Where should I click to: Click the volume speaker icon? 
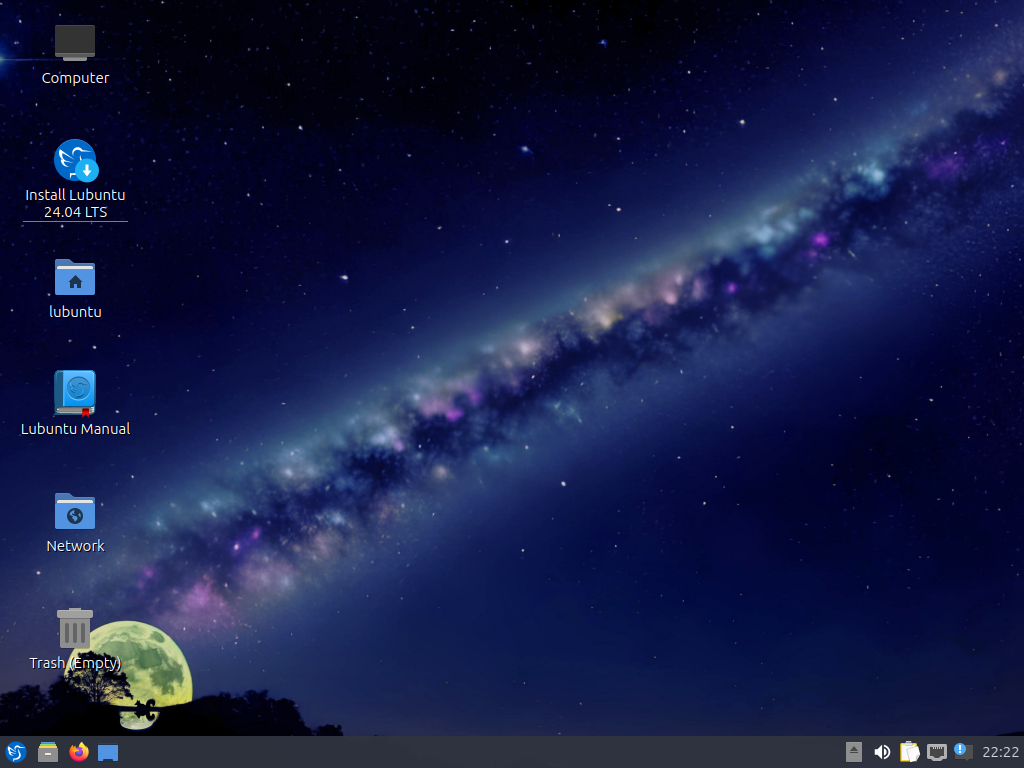882,752
